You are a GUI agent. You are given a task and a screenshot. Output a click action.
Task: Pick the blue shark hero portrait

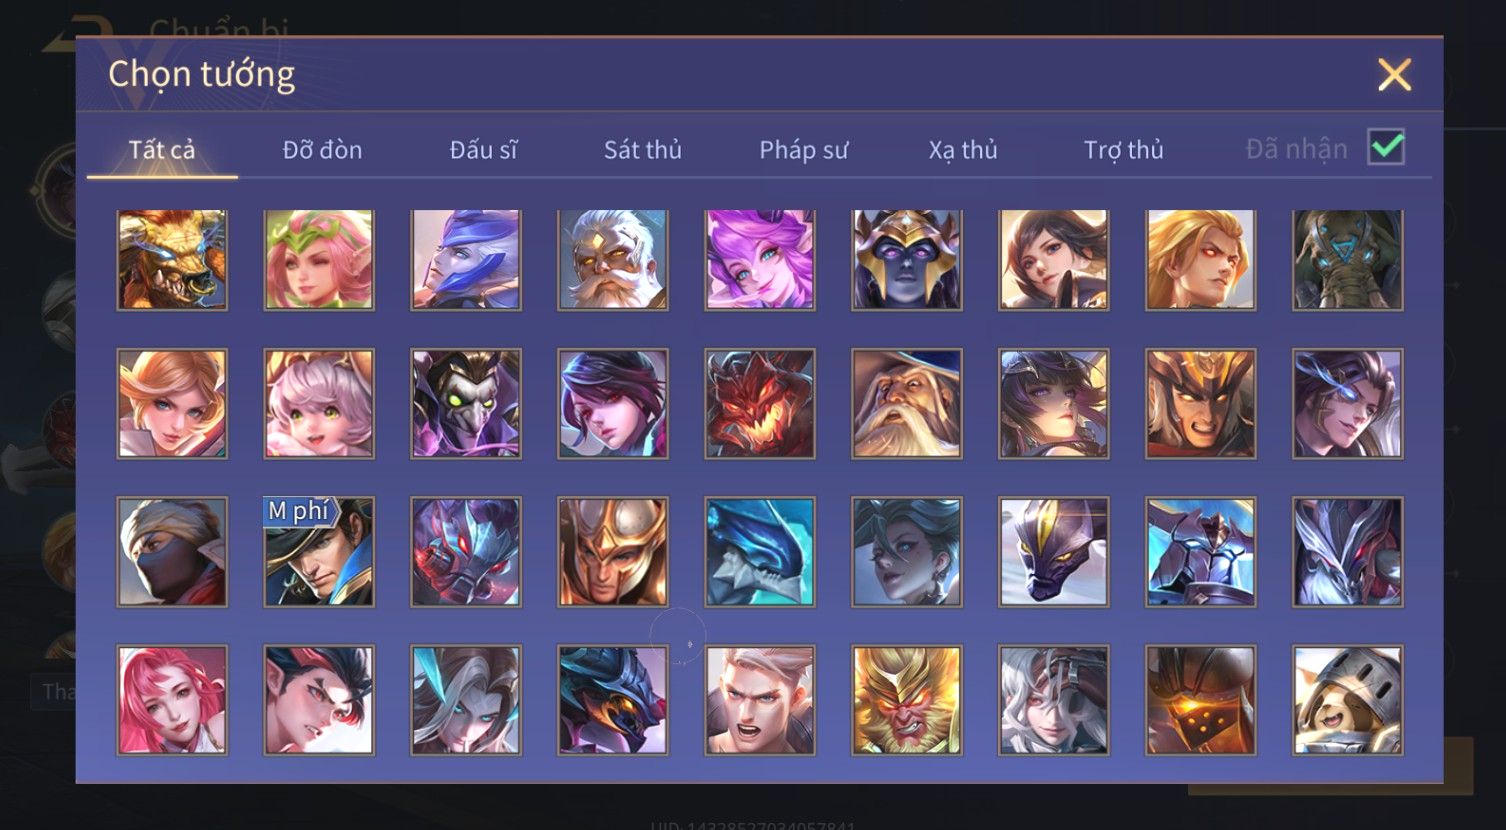point(760,552)
